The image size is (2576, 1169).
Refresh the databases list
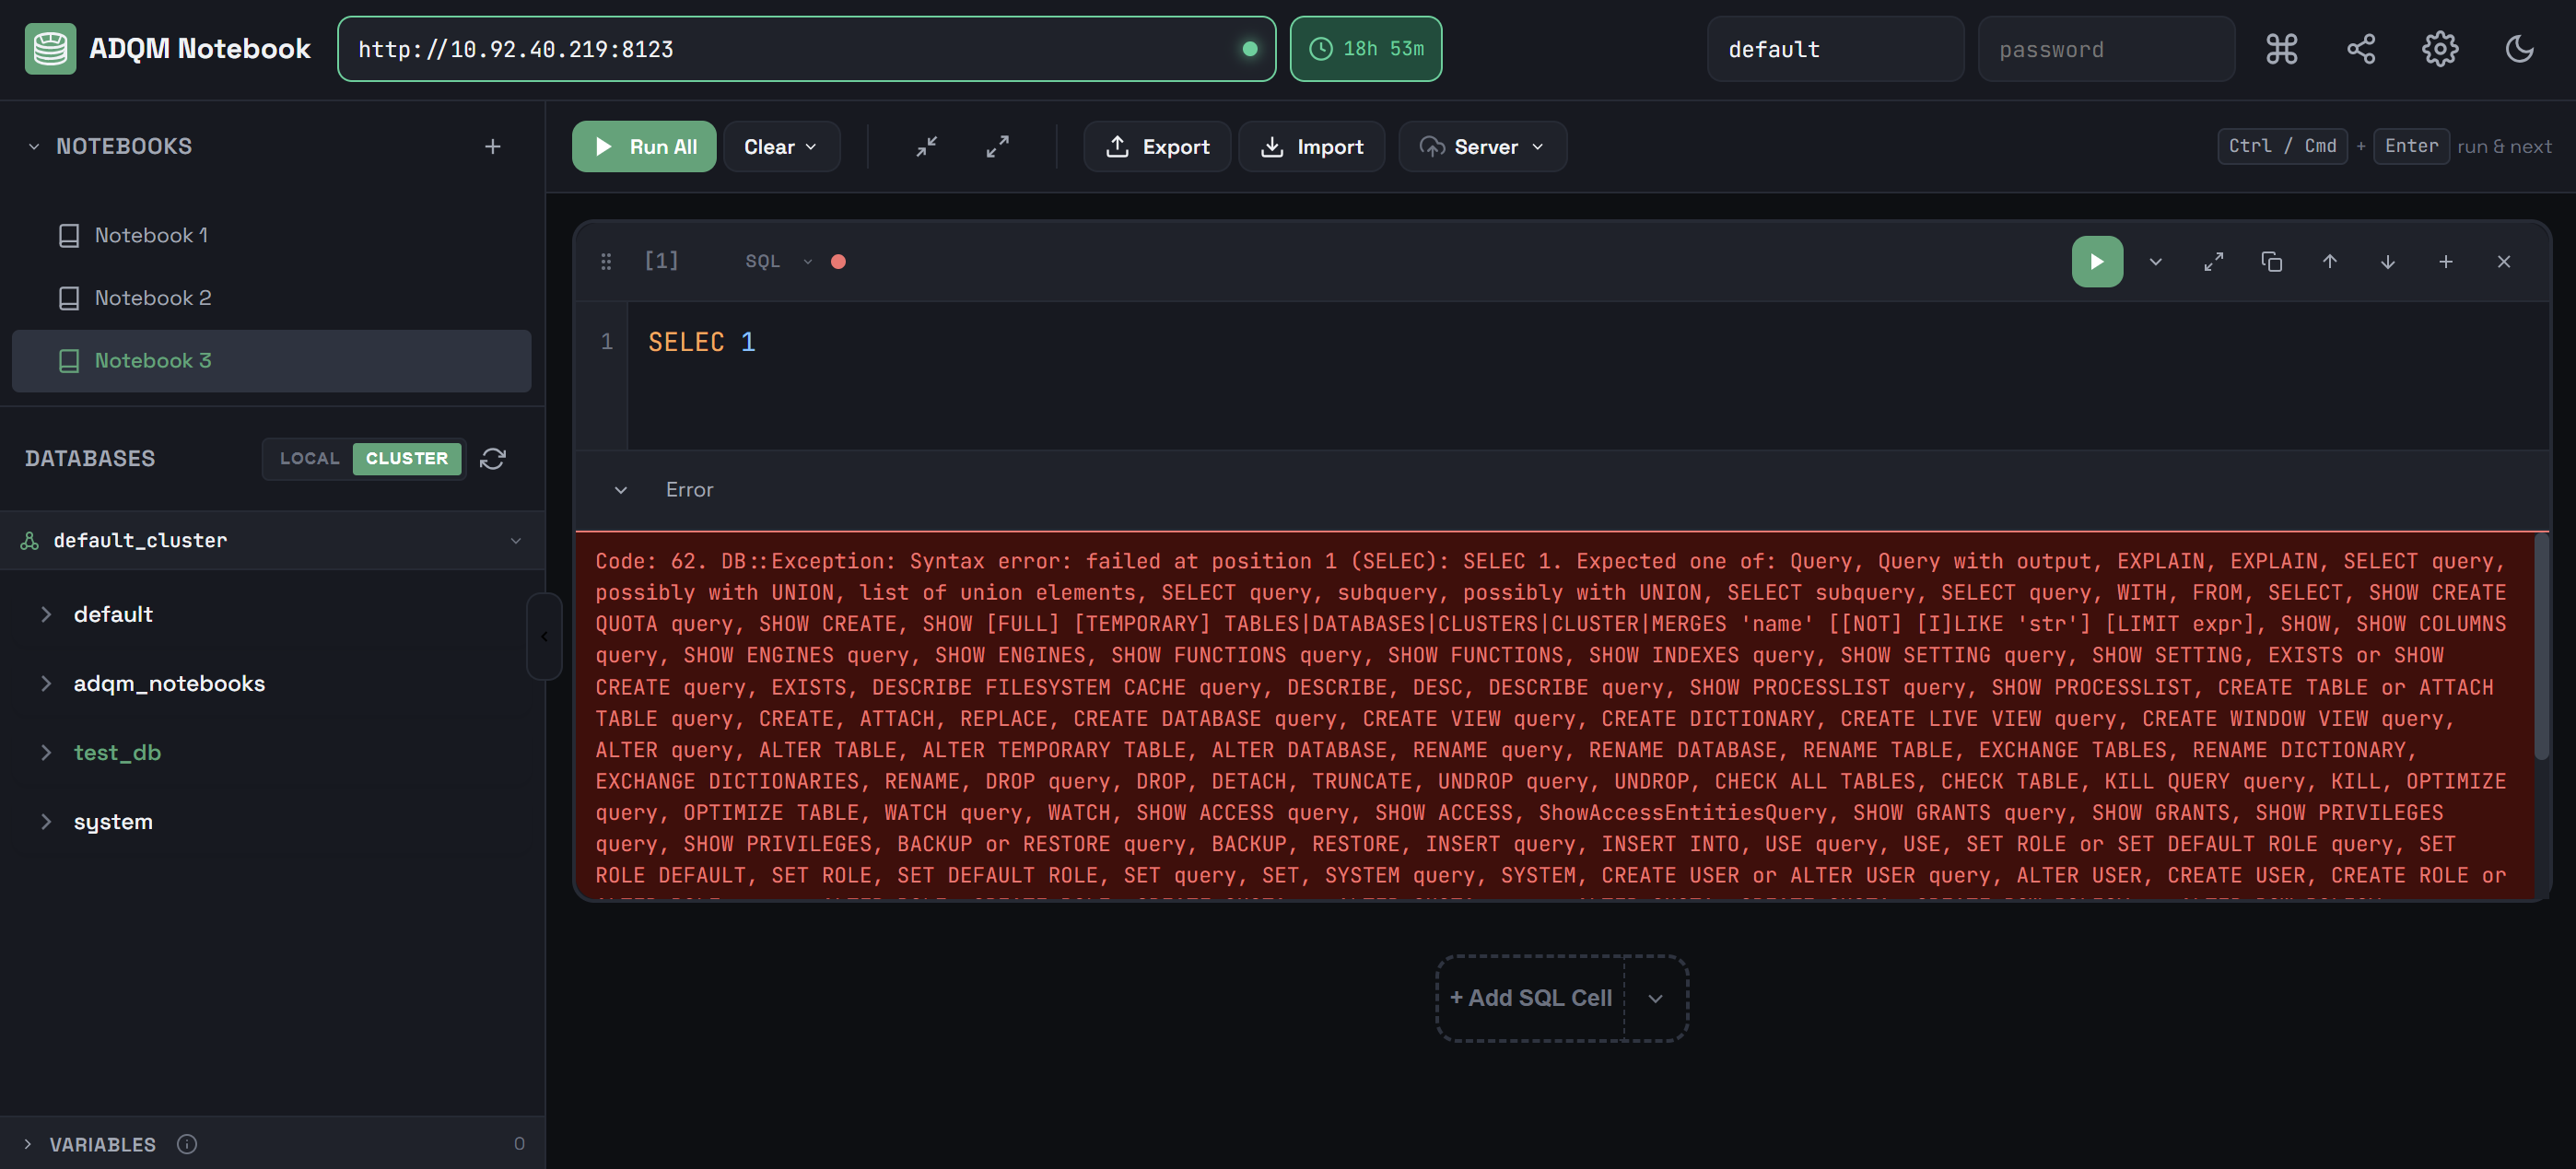pyautogui.click(x=494, y=459)
